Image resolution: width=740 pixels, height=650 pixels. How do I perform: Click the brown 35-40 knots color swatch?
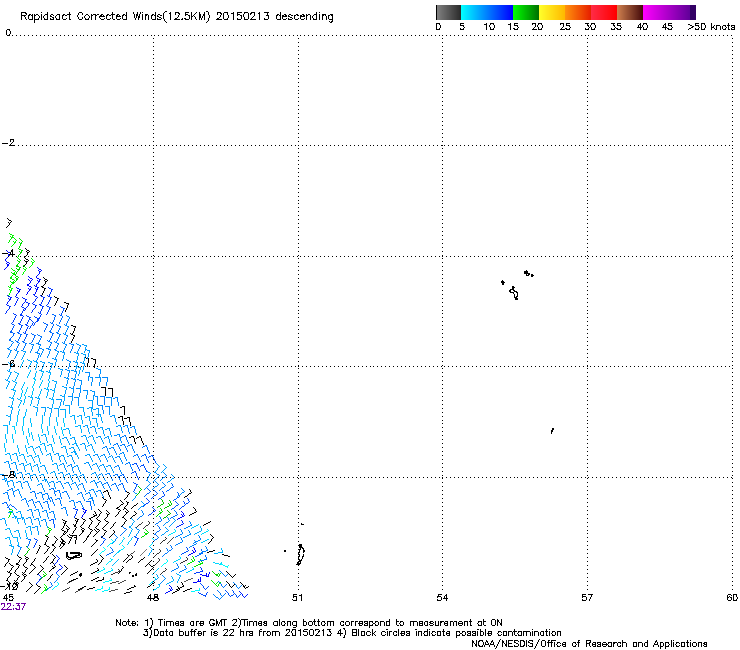pos(630,12)
